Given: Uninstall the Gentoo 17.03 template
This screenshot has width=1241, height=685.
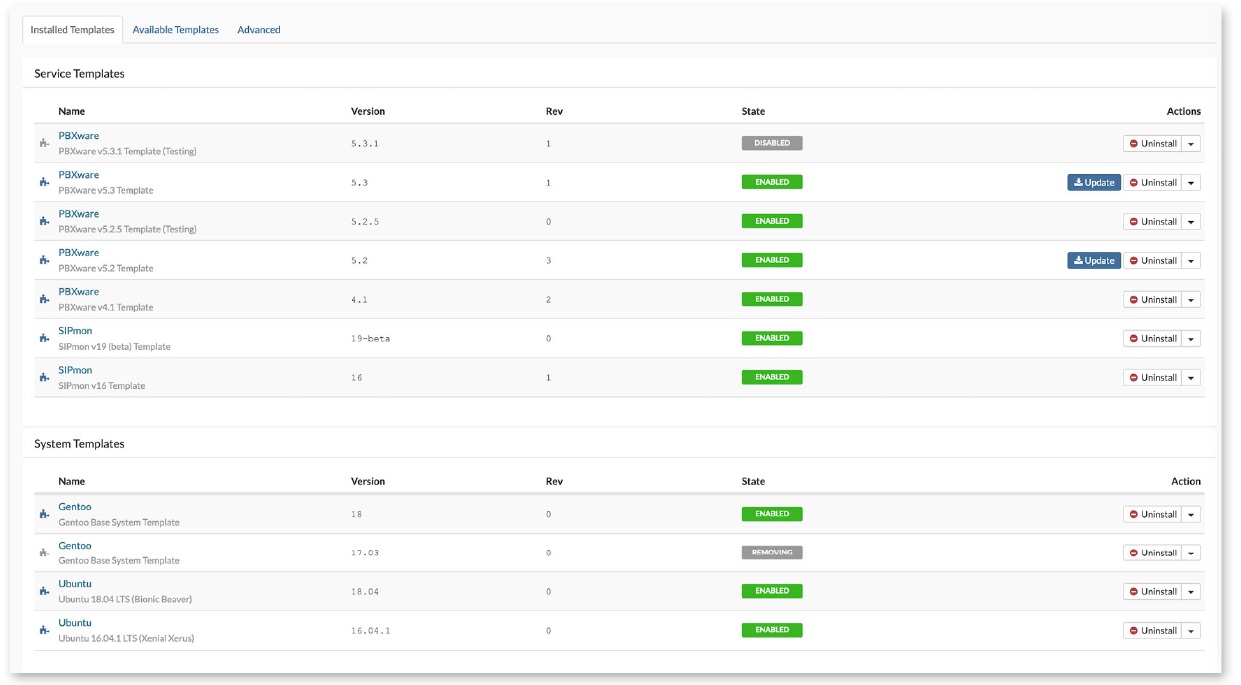Looking at the screenshot, I should [x=1155, y=551].
